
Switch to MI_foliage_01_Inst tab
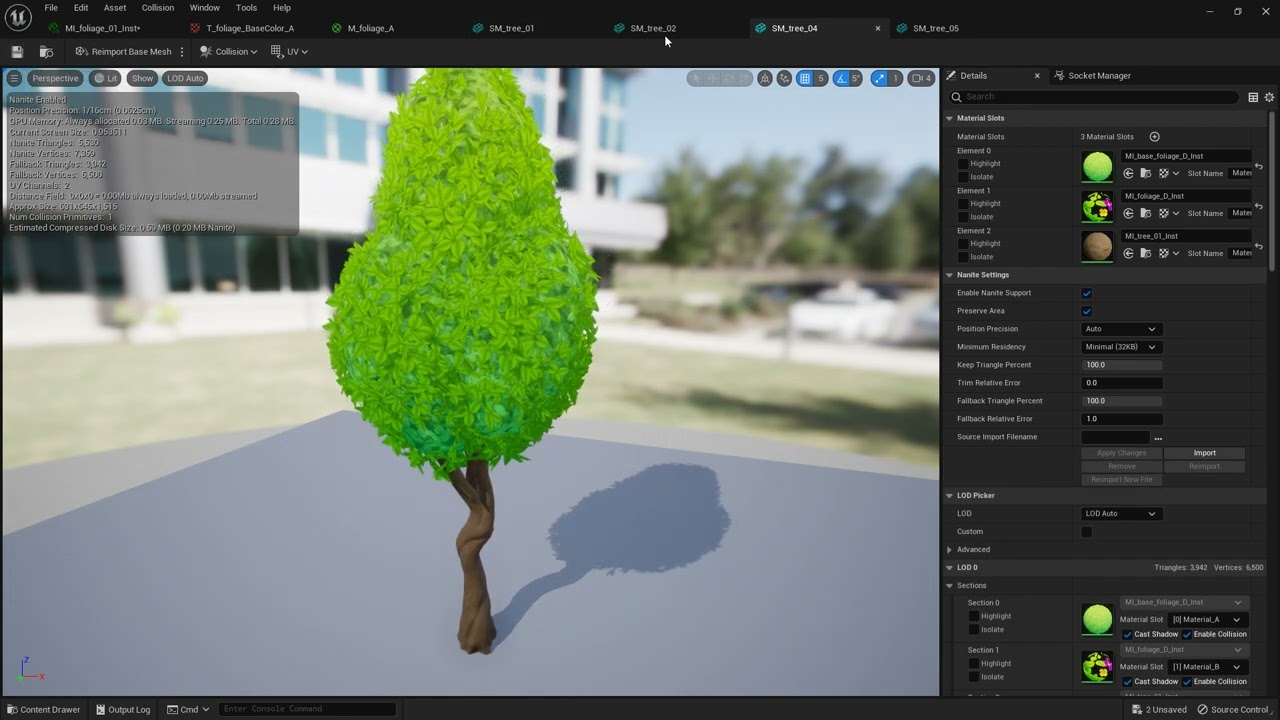coord(102,28)
